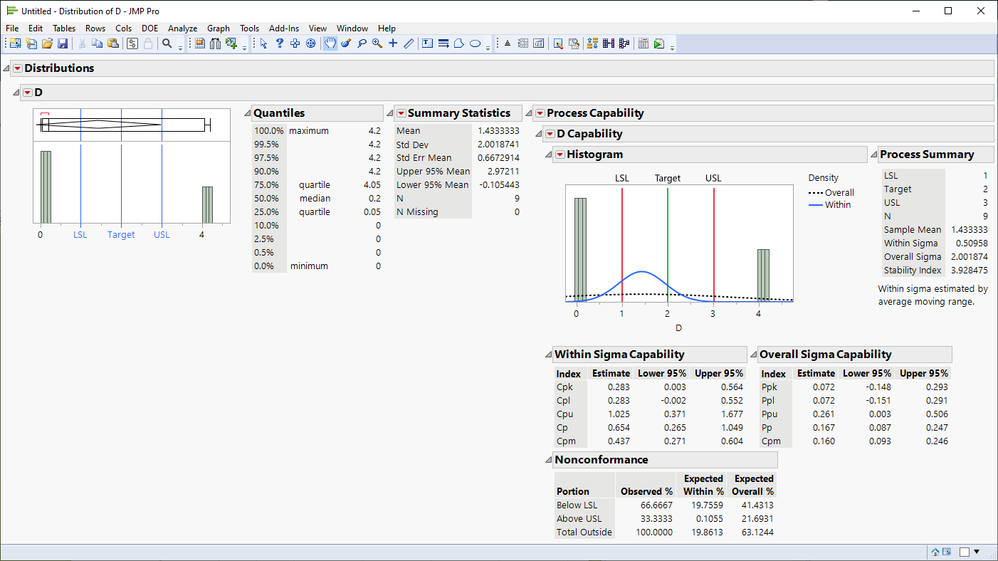Activate the Magnifier zoom tool
The height and width of the screenshot is (561, 998).
pos(377,44)
